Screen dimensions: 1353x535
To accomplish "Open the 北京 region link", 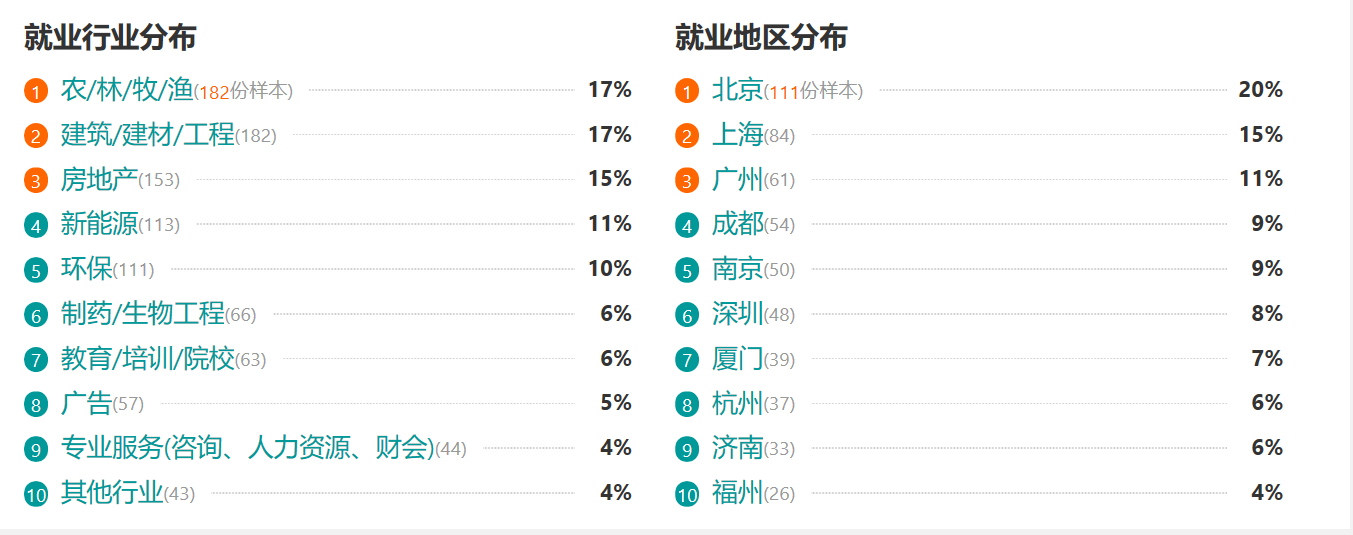I will (x=737, y=90).
